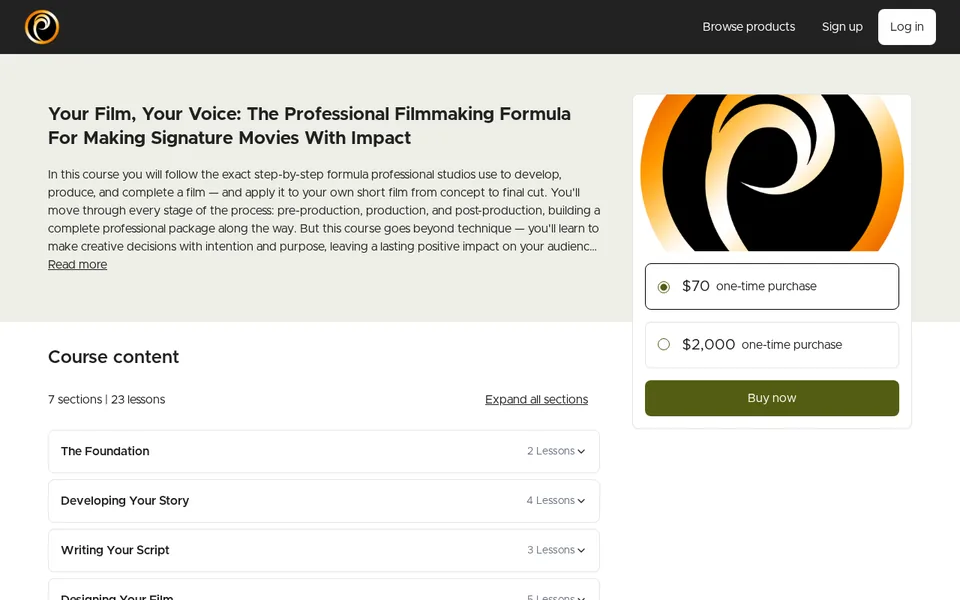Click the Log in button

pos(906,27)
